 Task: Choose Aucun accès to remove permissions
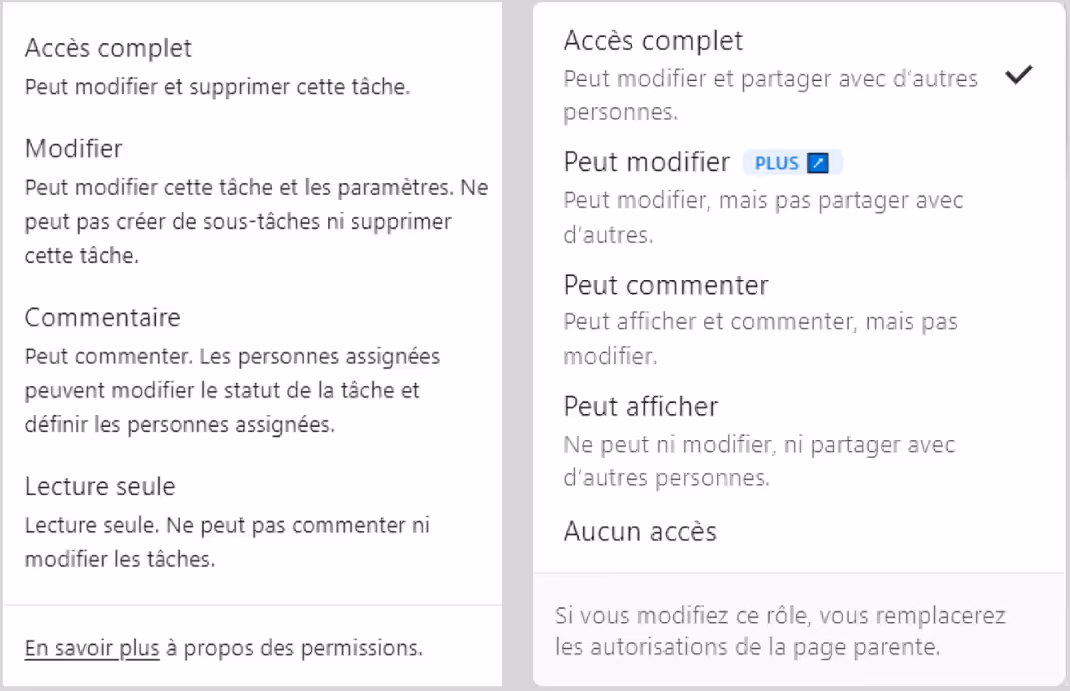tap(640, 532)
